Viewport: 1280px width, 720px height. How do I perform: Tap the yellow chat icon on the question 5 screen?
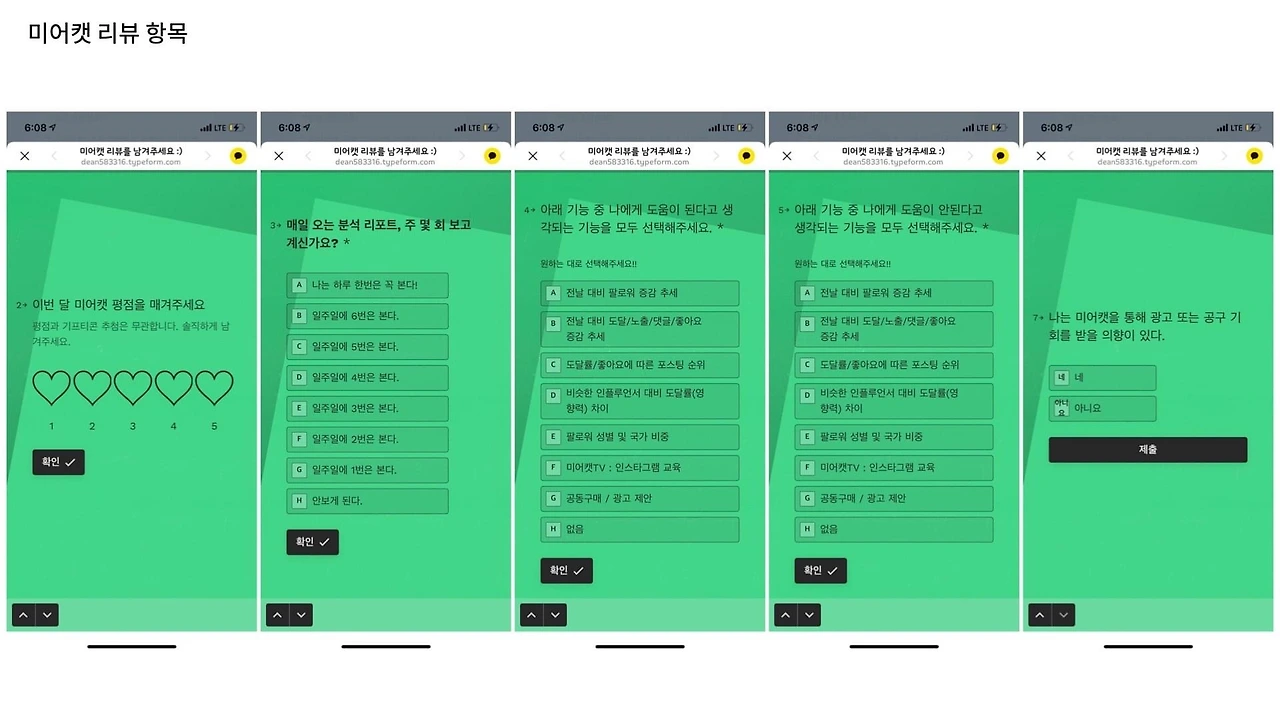(x=1000, y=156)
